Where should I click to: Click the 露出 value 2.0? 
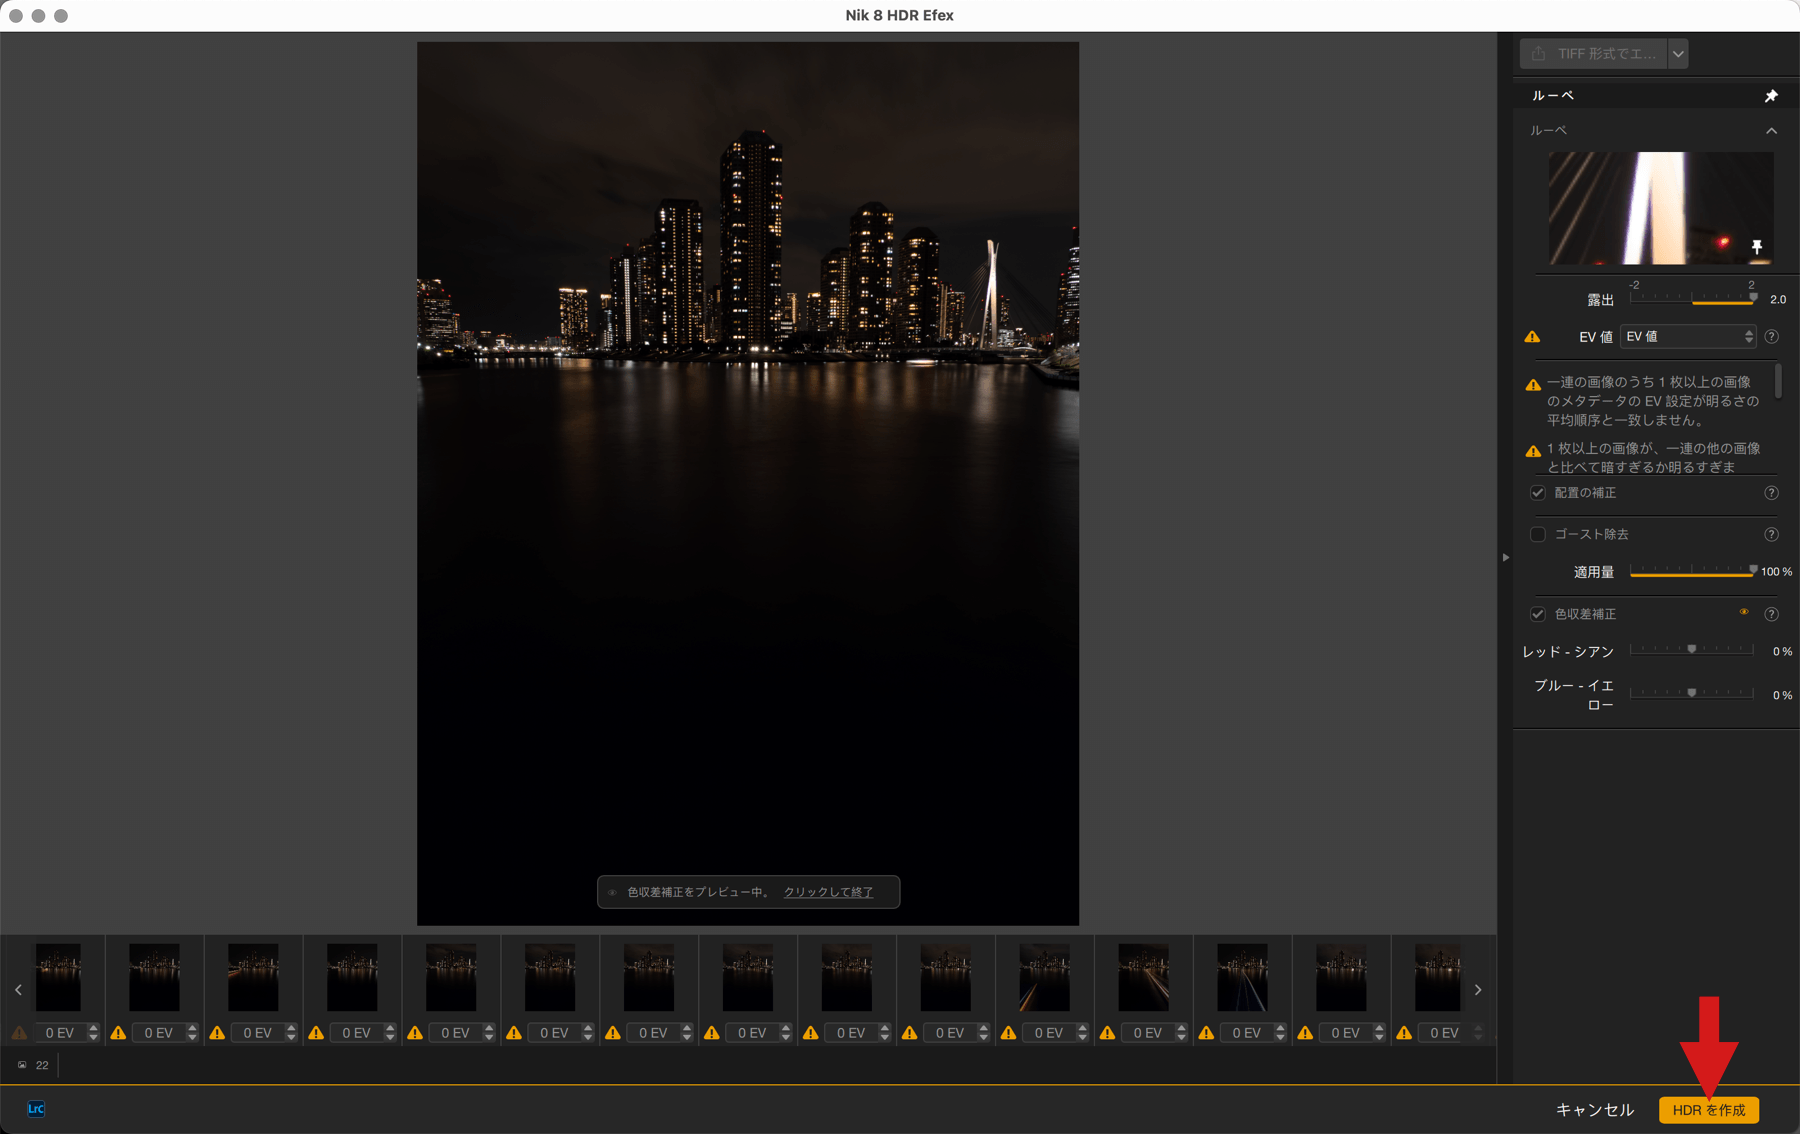click(x=1778, y=300)
